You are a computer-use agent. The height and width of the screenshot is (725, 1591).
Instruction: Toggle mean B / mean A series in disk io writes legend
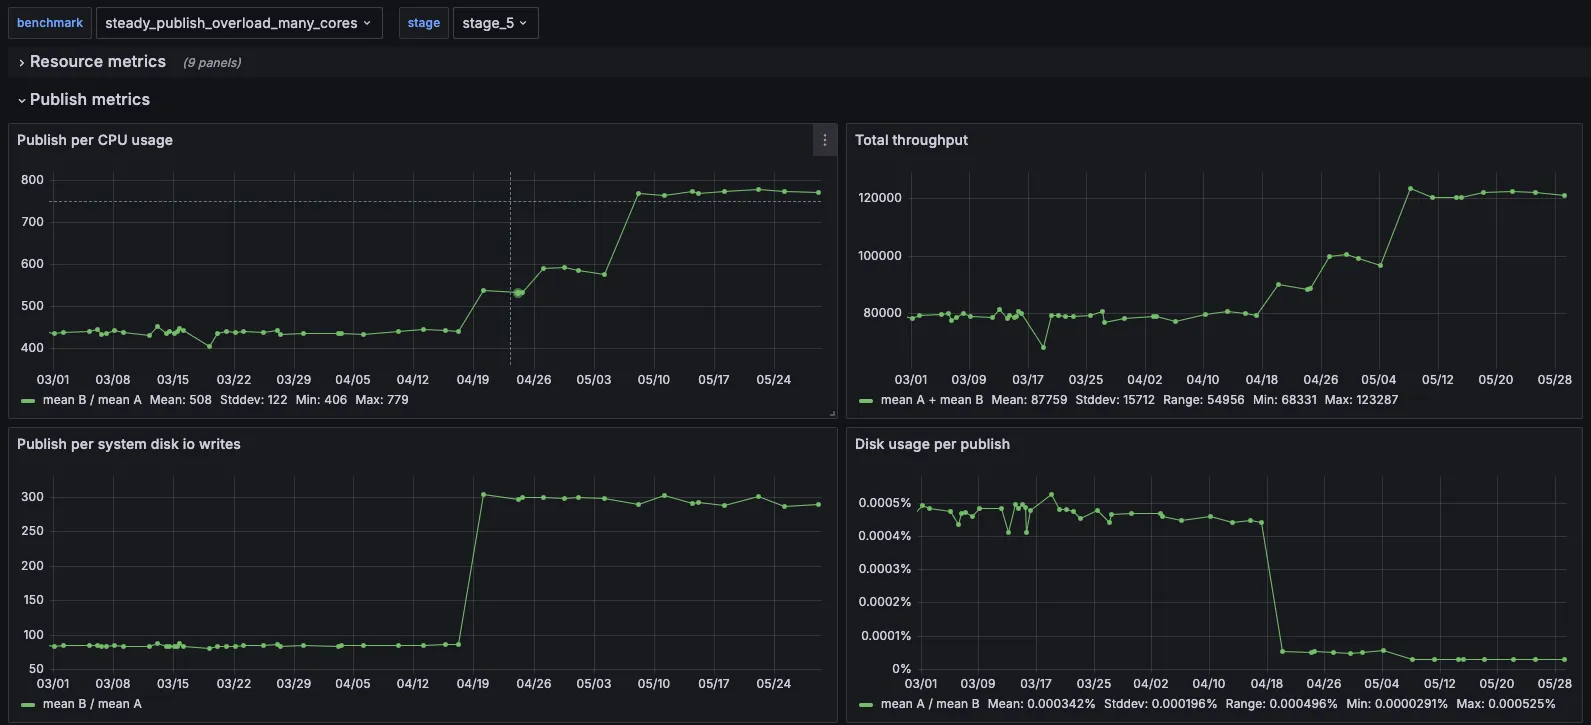(x=92, y=704)
